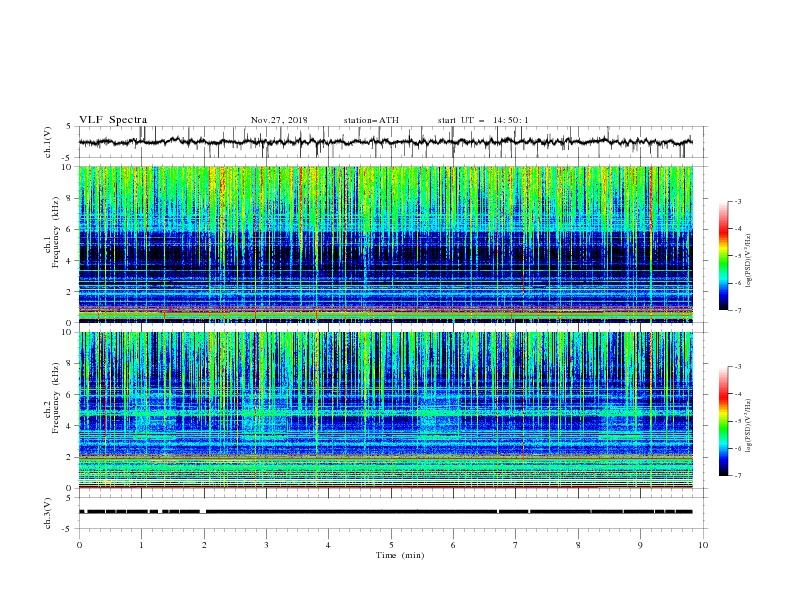Select the "start UT = 14:50:1" text

pyautogui.click(x=483, y=120)
